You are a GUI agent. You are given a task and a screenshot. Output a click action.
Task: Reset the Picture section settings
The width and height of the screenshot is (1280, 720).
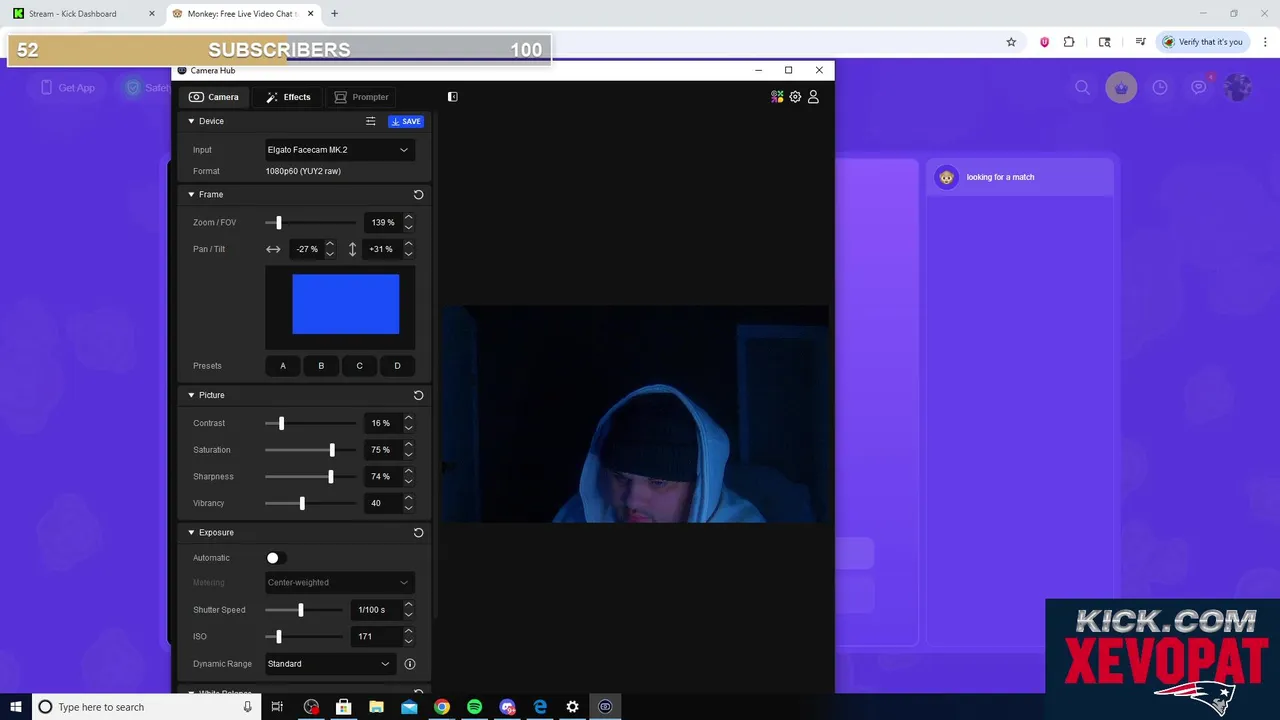coord(418,395)
